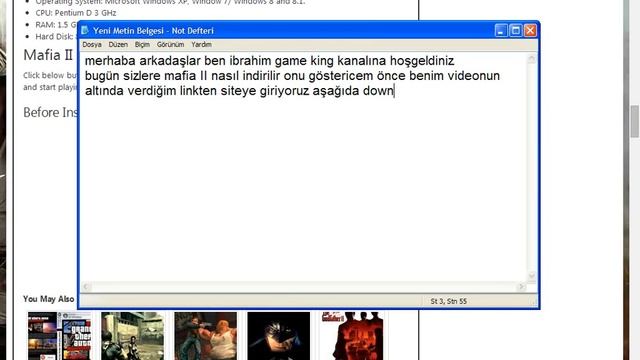Open the third thumbnail with bald man
The width and height of the screenshot is (640, 360).
(205, 336)
